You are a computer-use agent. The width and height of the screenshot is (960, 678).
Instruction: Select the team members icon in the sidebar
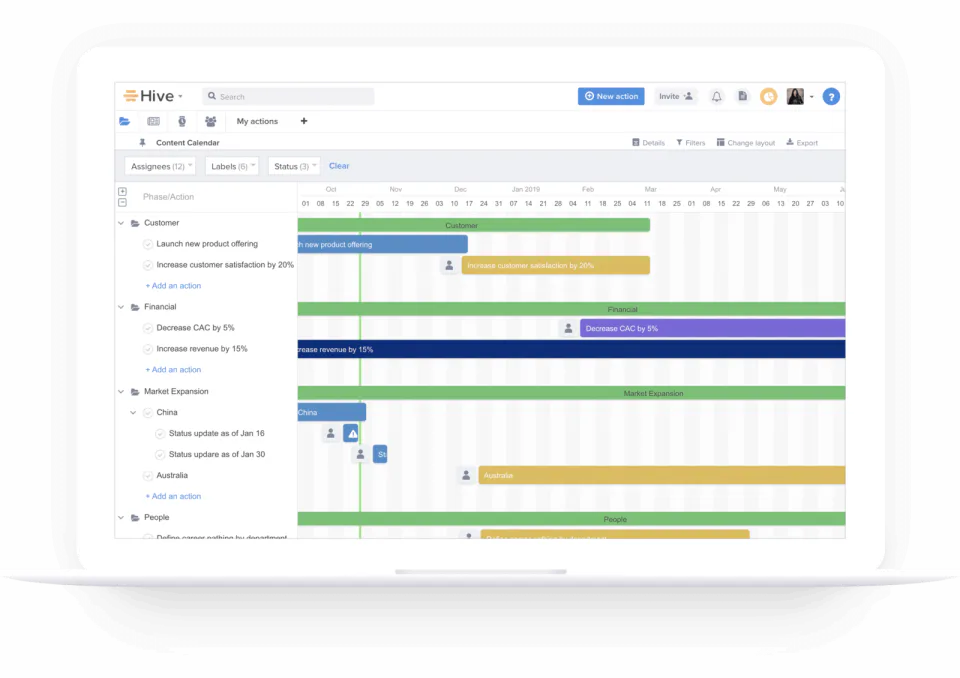click(209, 120)
